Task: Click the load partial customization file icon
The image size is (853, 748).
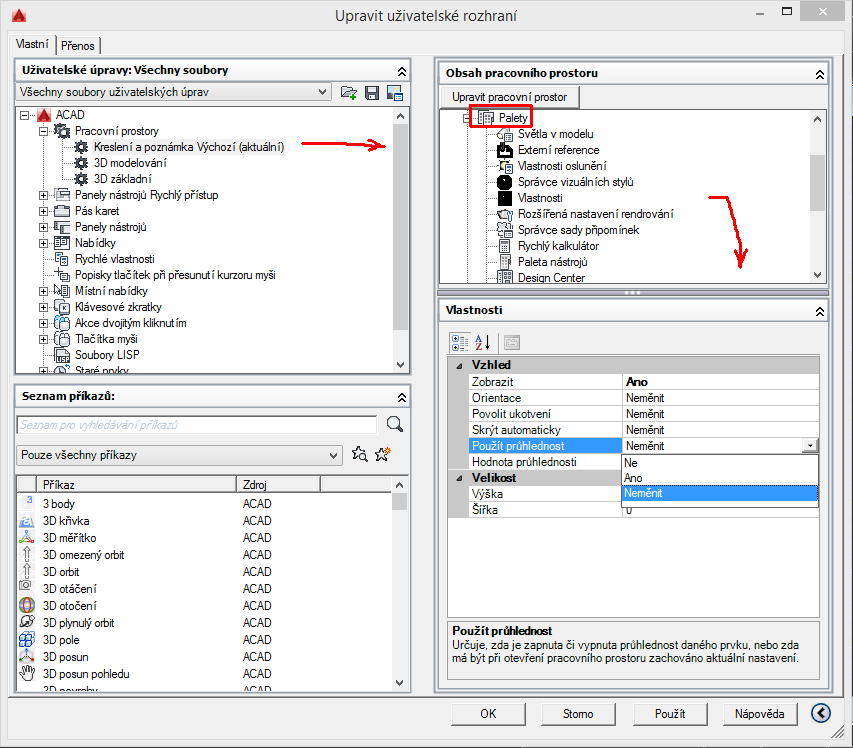Action: click(x=348, y=93)
